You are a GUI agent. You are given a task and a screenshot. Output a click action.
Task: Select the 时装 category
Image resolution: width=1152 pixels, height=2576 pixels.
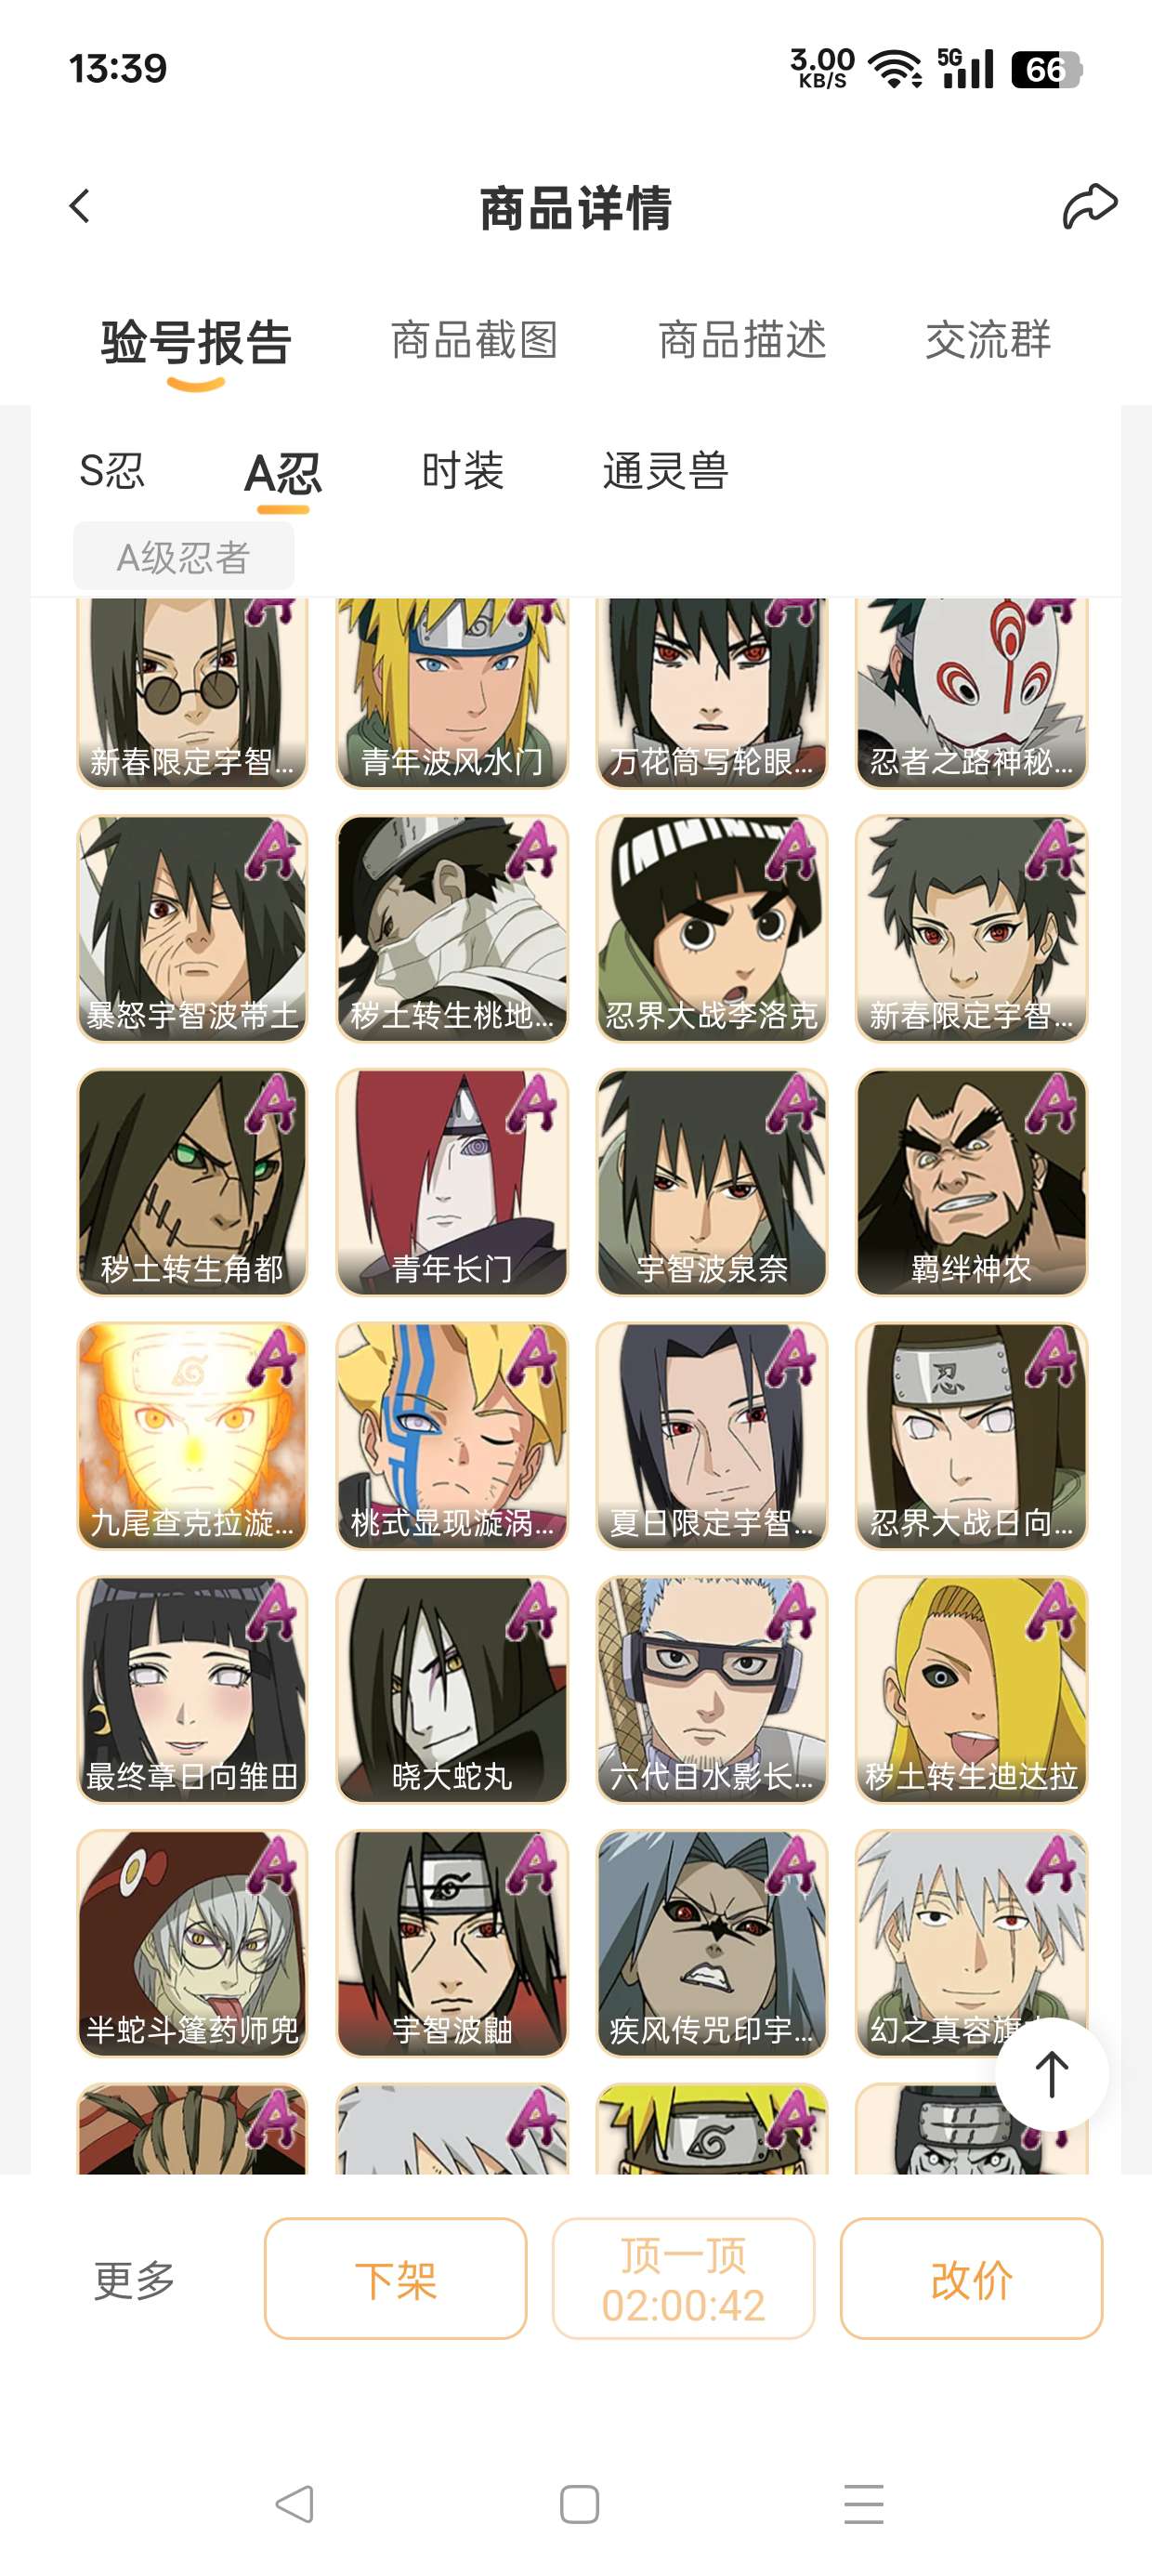tap(463, 471)
